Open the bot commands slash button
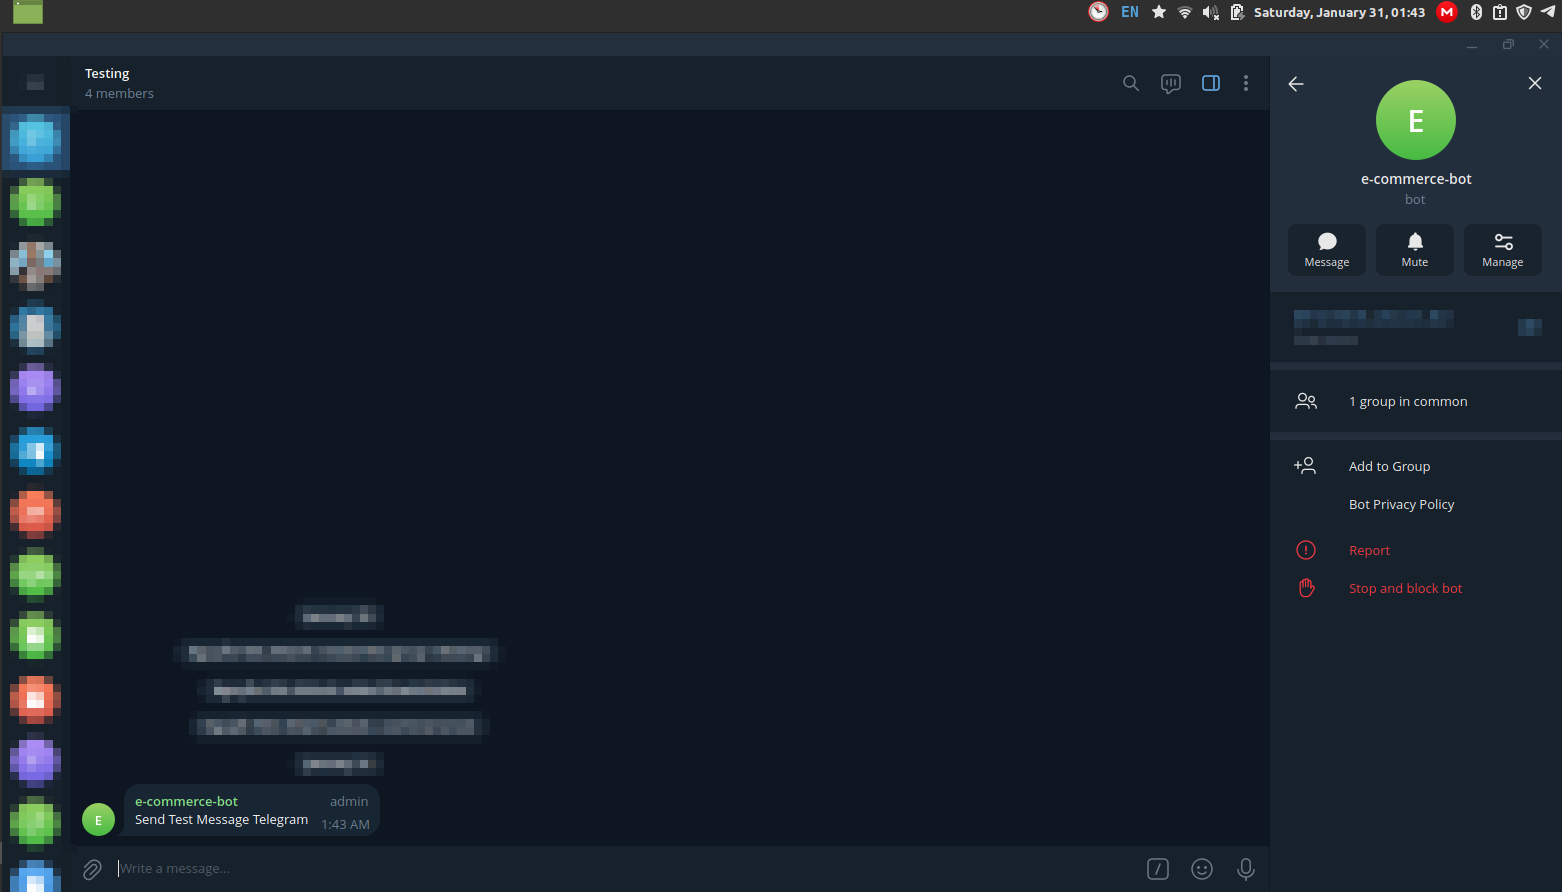Image resolution: width=1562 pixels, height=892 pixels. coord(1158,869)
